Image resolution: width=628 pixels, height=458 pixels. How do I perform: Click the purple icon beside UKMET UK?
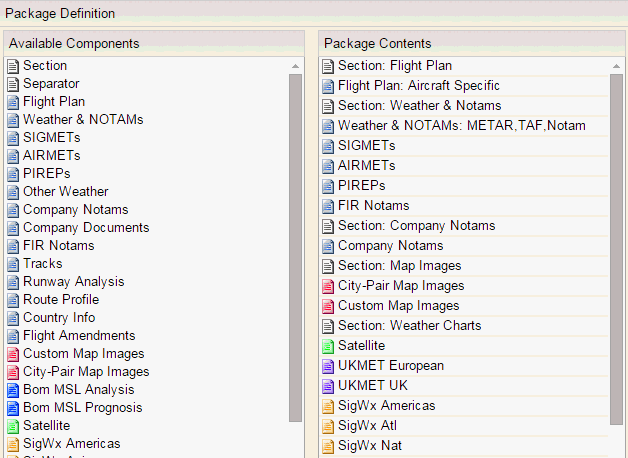pyautogui.click(x=328, y=386)
